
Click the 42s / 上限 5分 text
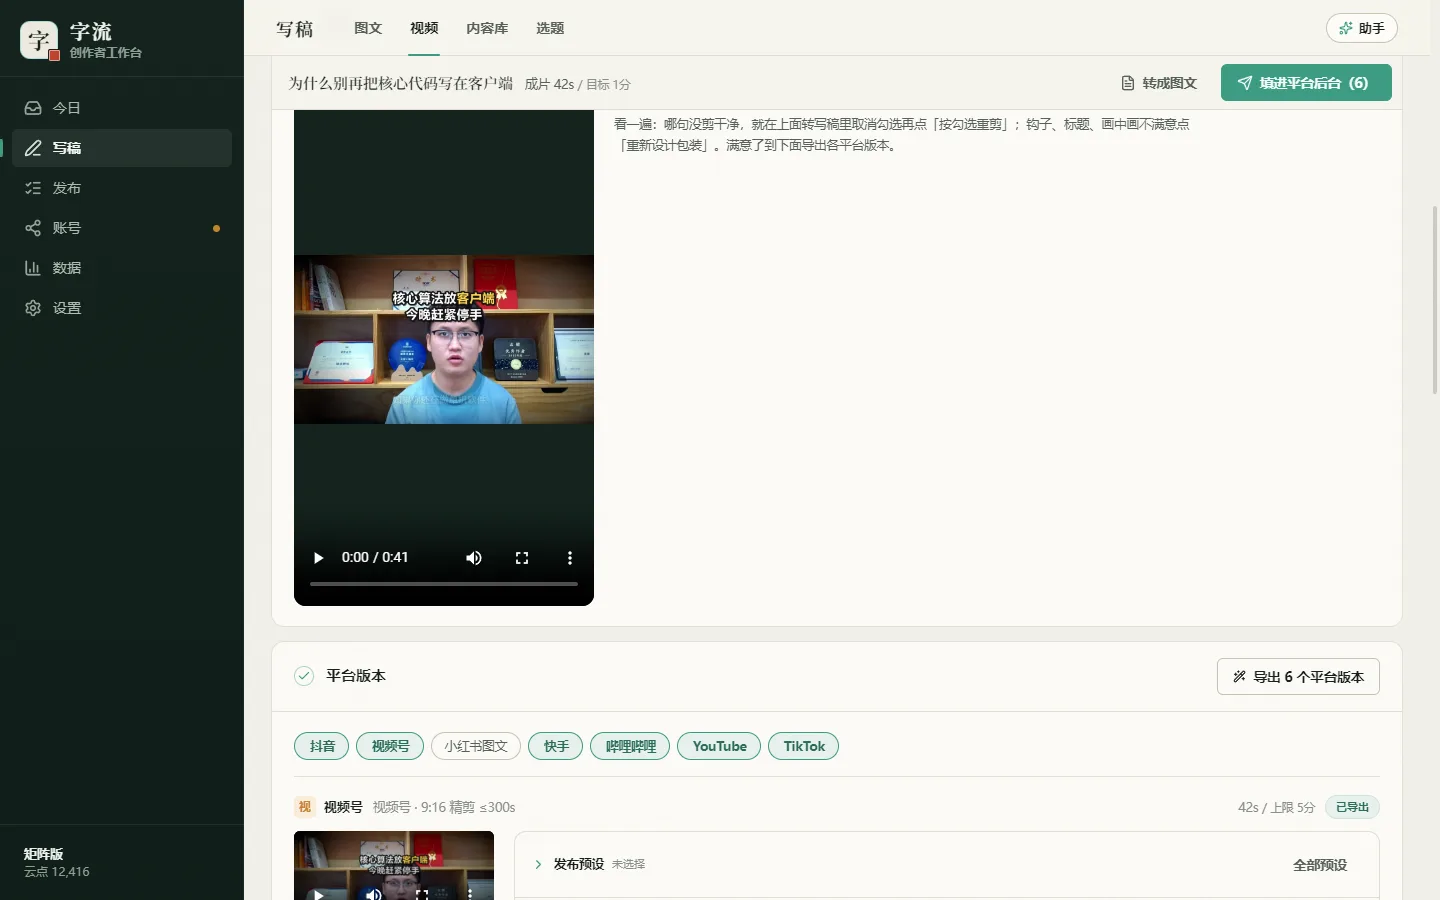(x=1276, y=807)
